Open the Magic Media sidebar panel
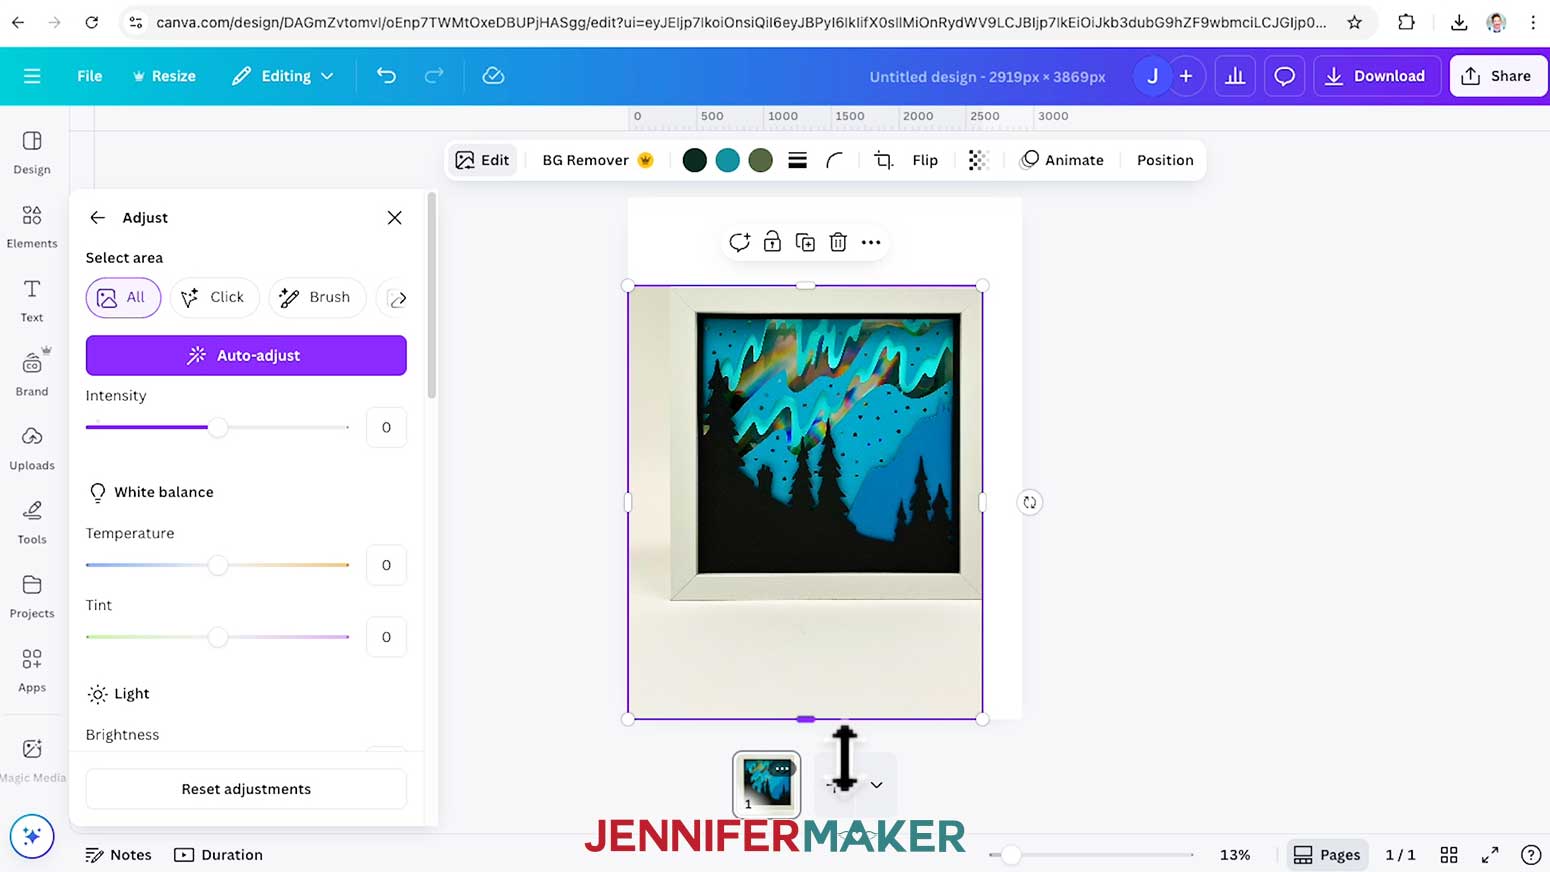1550x872 pixels. click(x=32, y=760)
